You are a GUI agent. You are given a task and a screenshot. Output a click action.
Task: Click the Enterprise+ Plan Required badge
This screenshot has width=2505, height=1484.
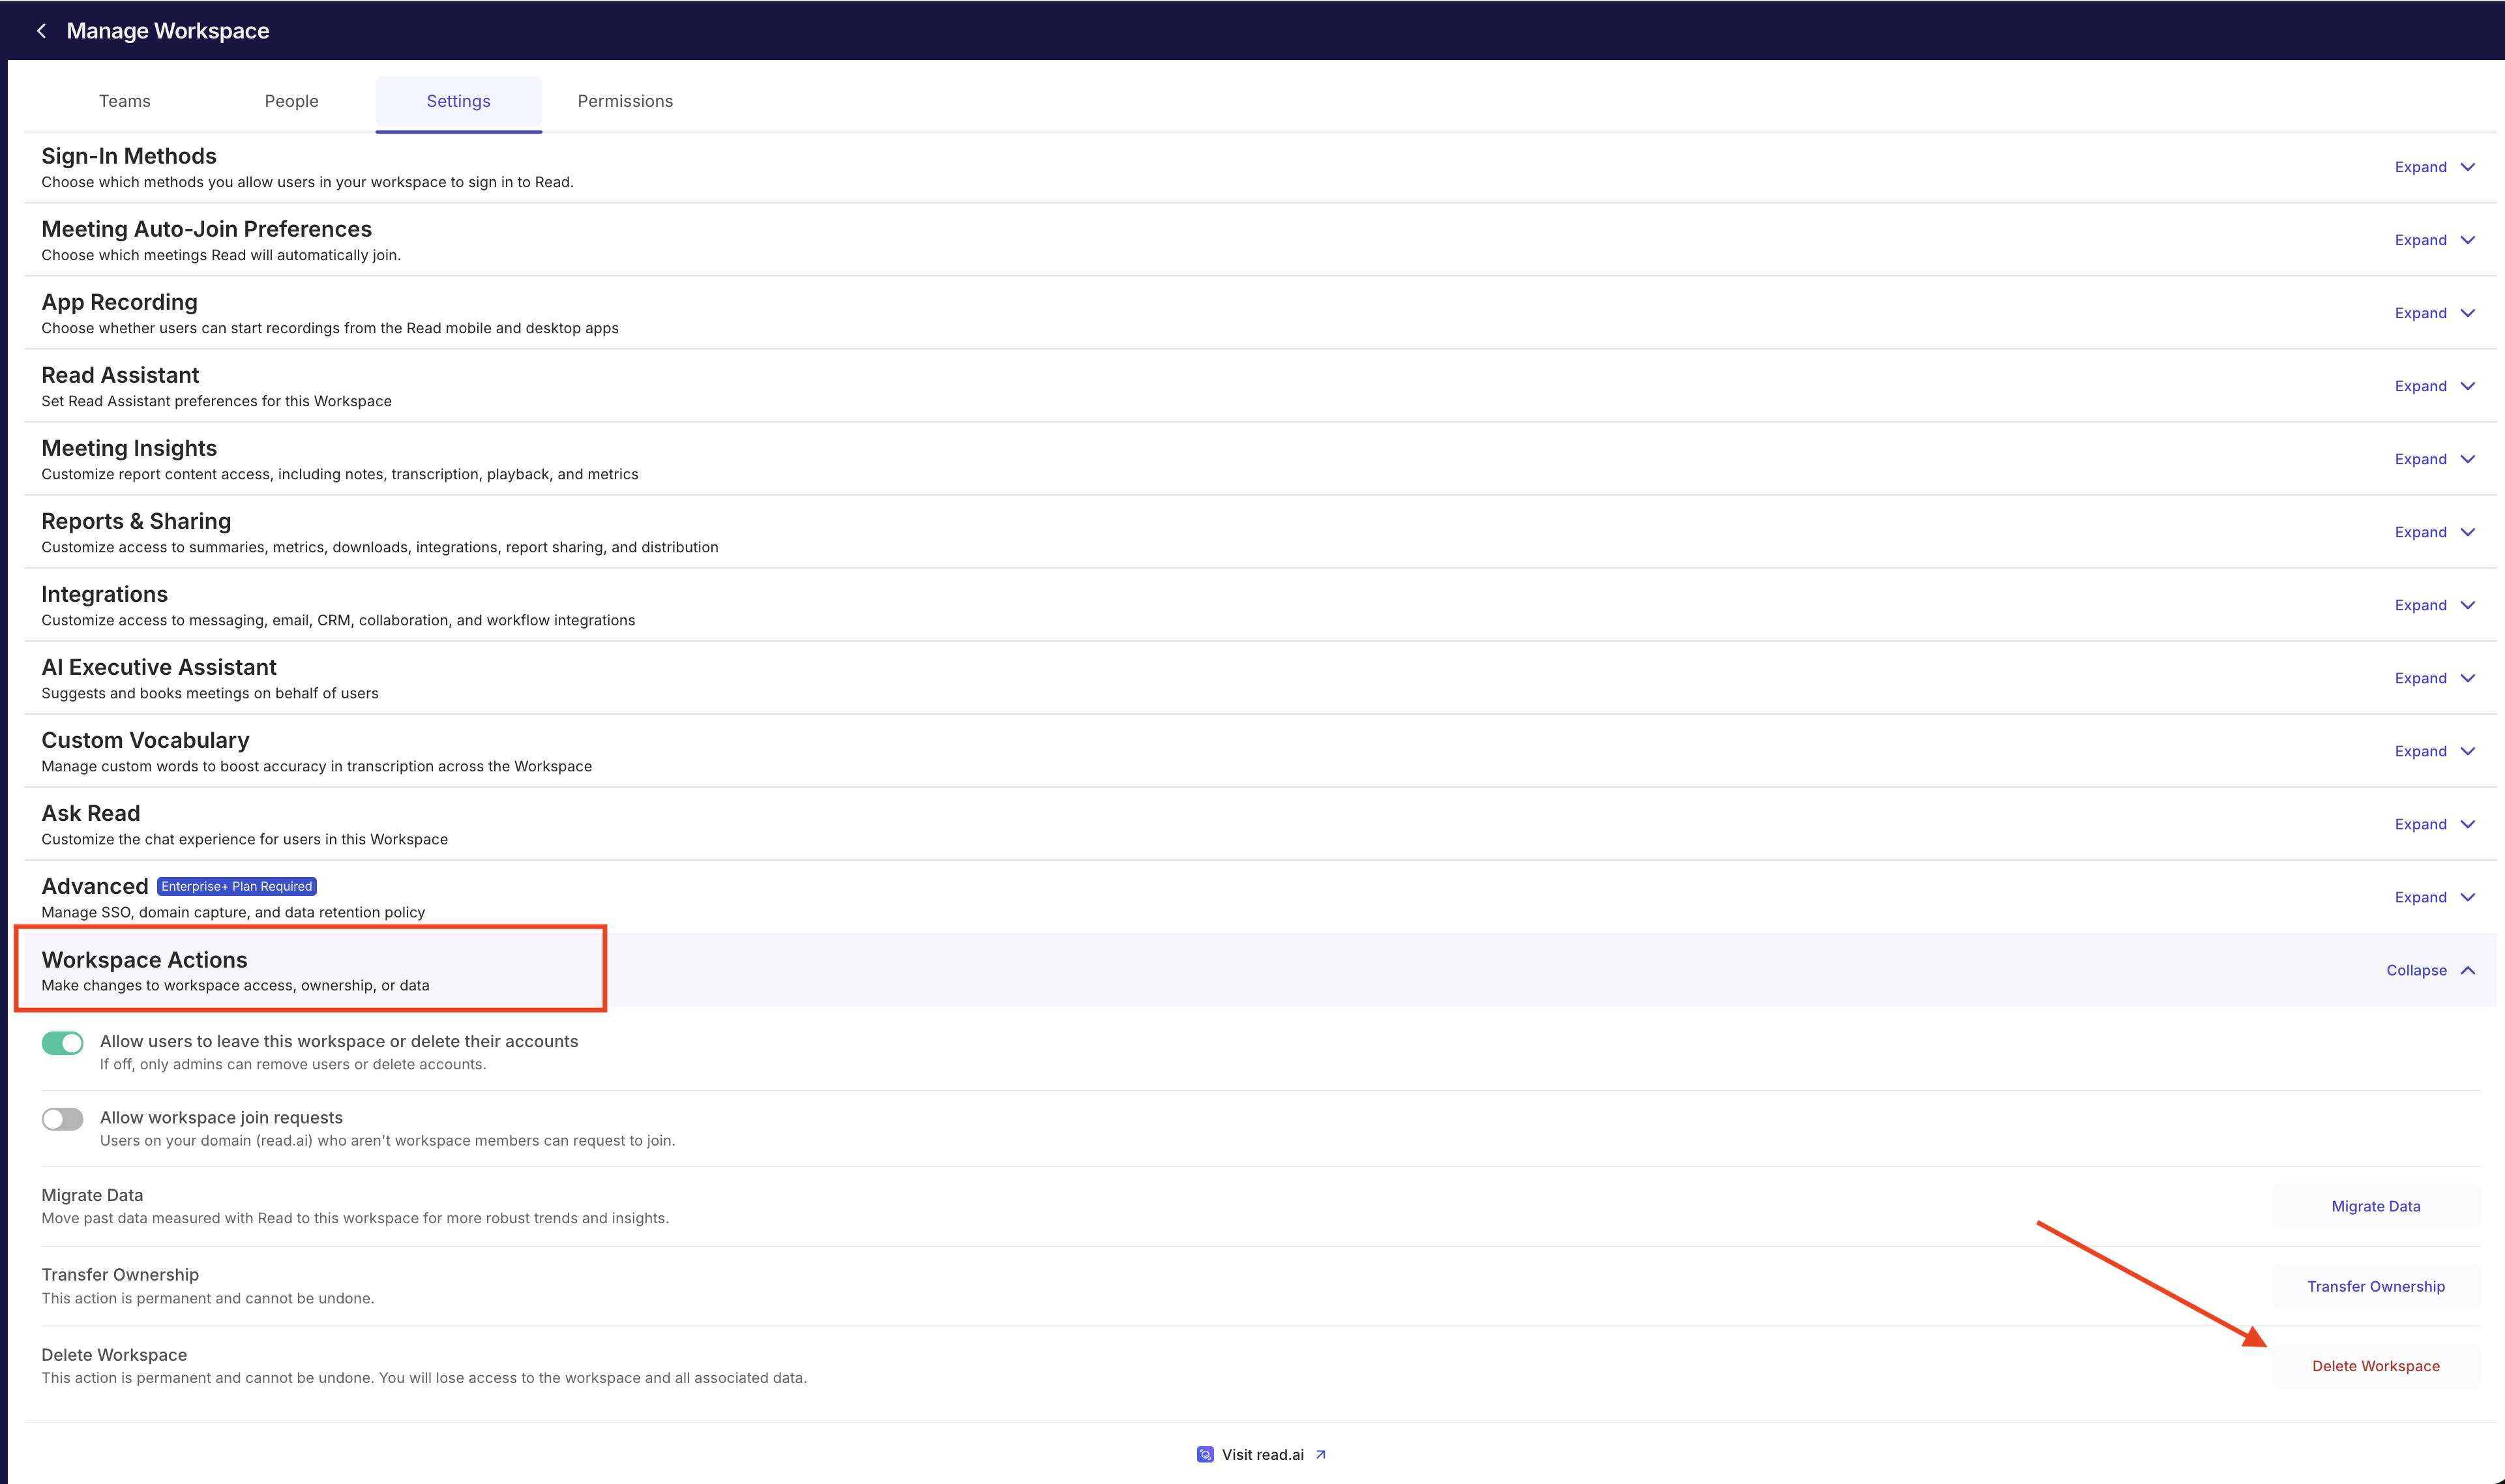[x=237, y=886]
